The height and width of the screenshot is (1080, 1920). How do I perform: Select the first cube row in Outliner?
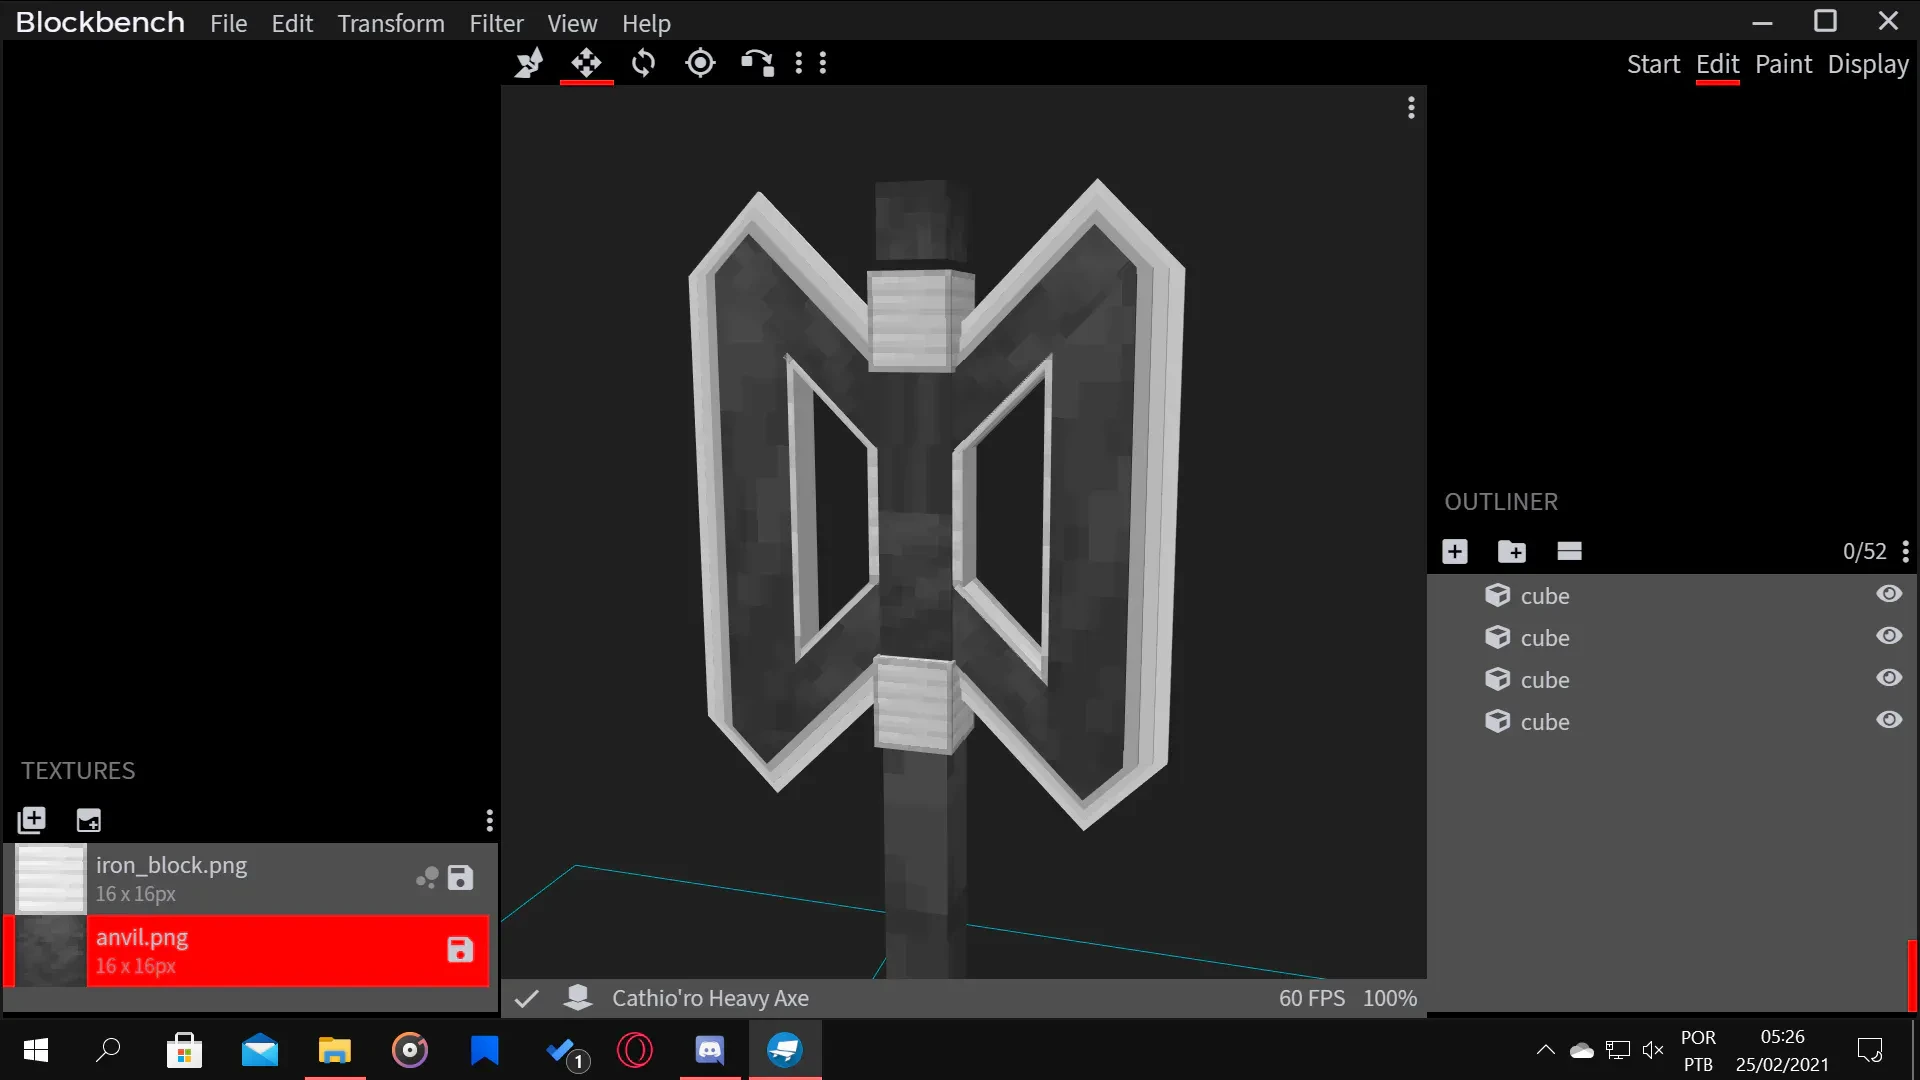[x=1670, y=595]
